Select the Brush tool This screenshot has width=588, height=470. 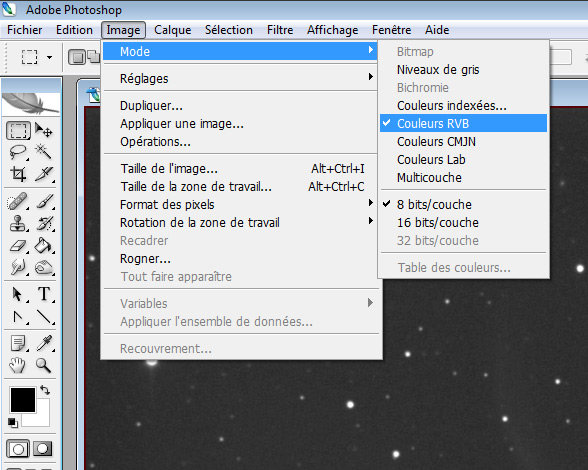pos(45,201)
